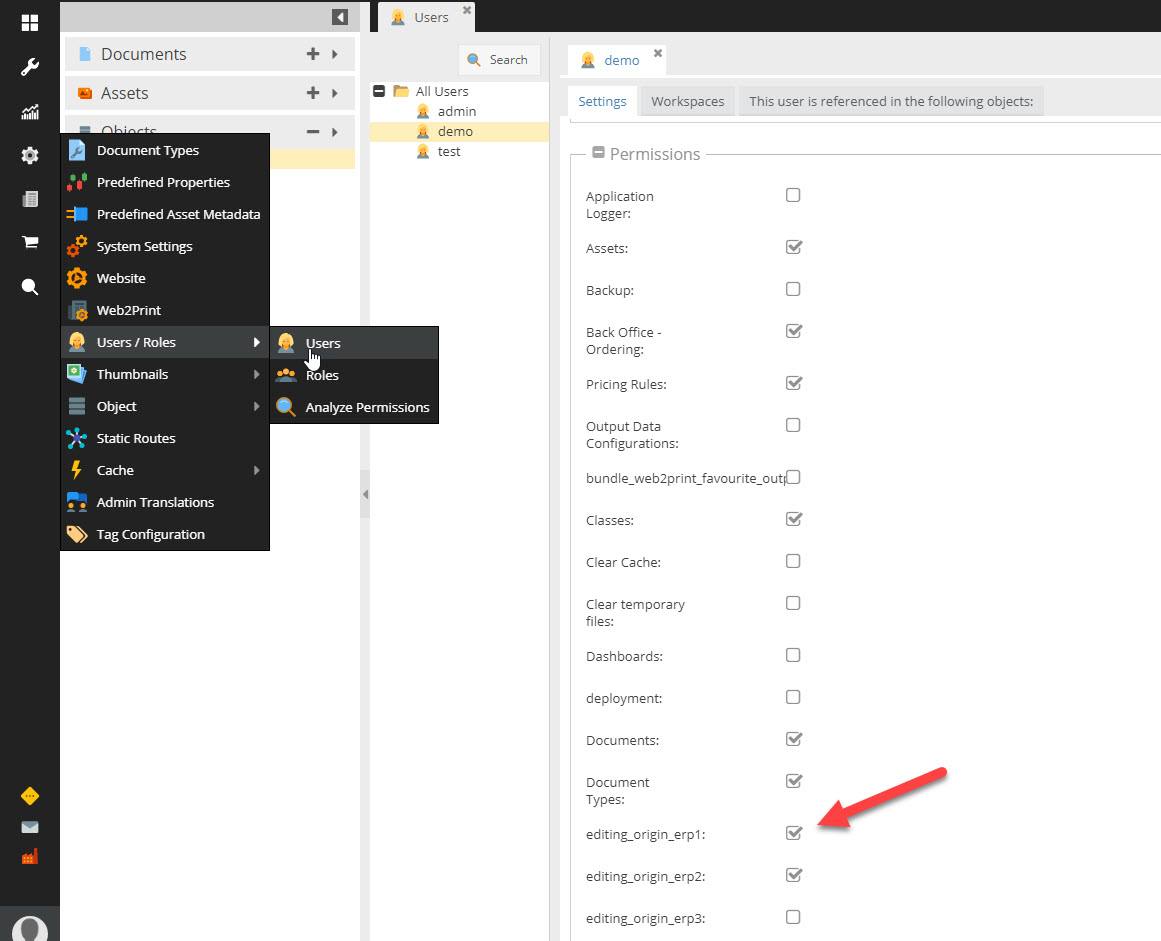
Task: Select the admin user in tree
Action: (456, 111)
